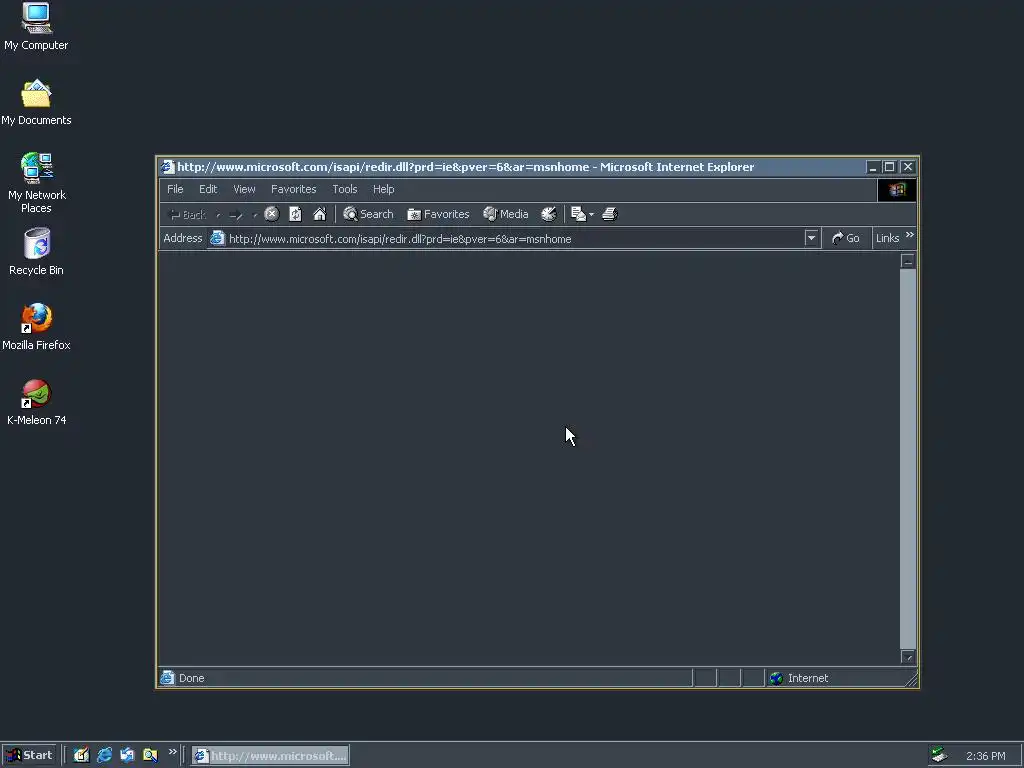Viewport: 1024px width, 768px height.
Task: Open the Tools menu
Action: point(345,189)
